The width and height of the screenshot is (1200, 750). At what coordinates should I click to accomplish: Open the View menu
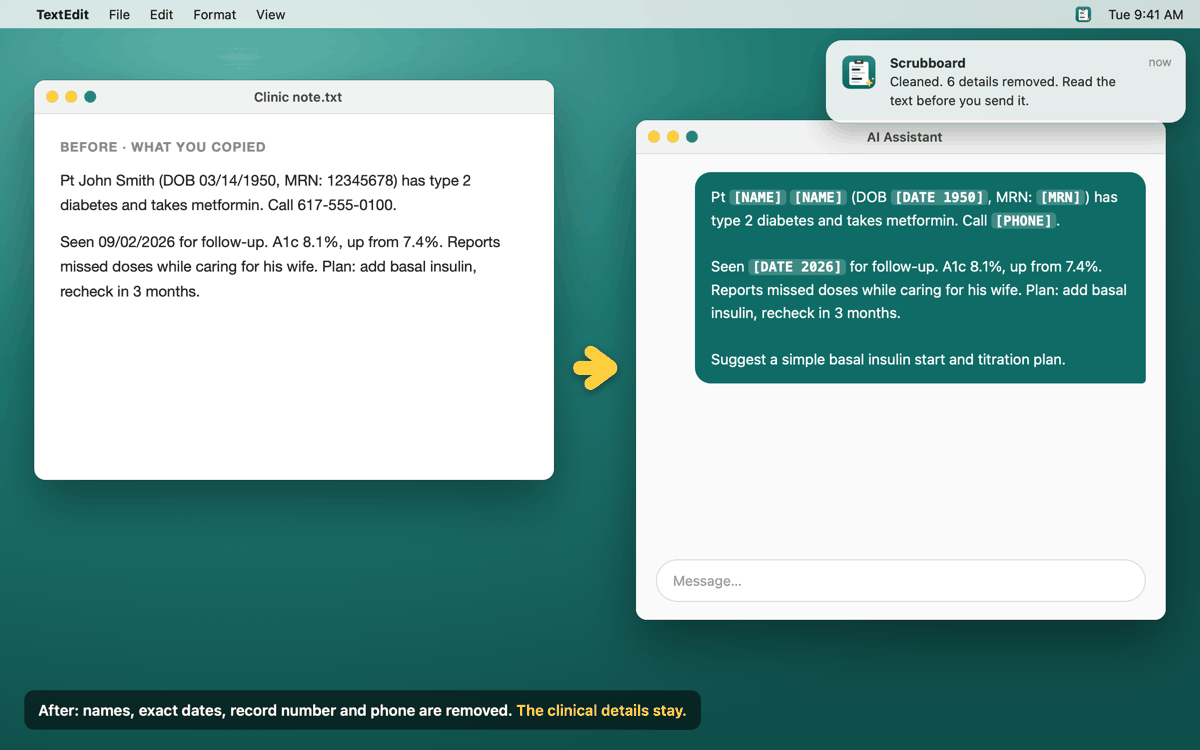[x=270, y=14]
